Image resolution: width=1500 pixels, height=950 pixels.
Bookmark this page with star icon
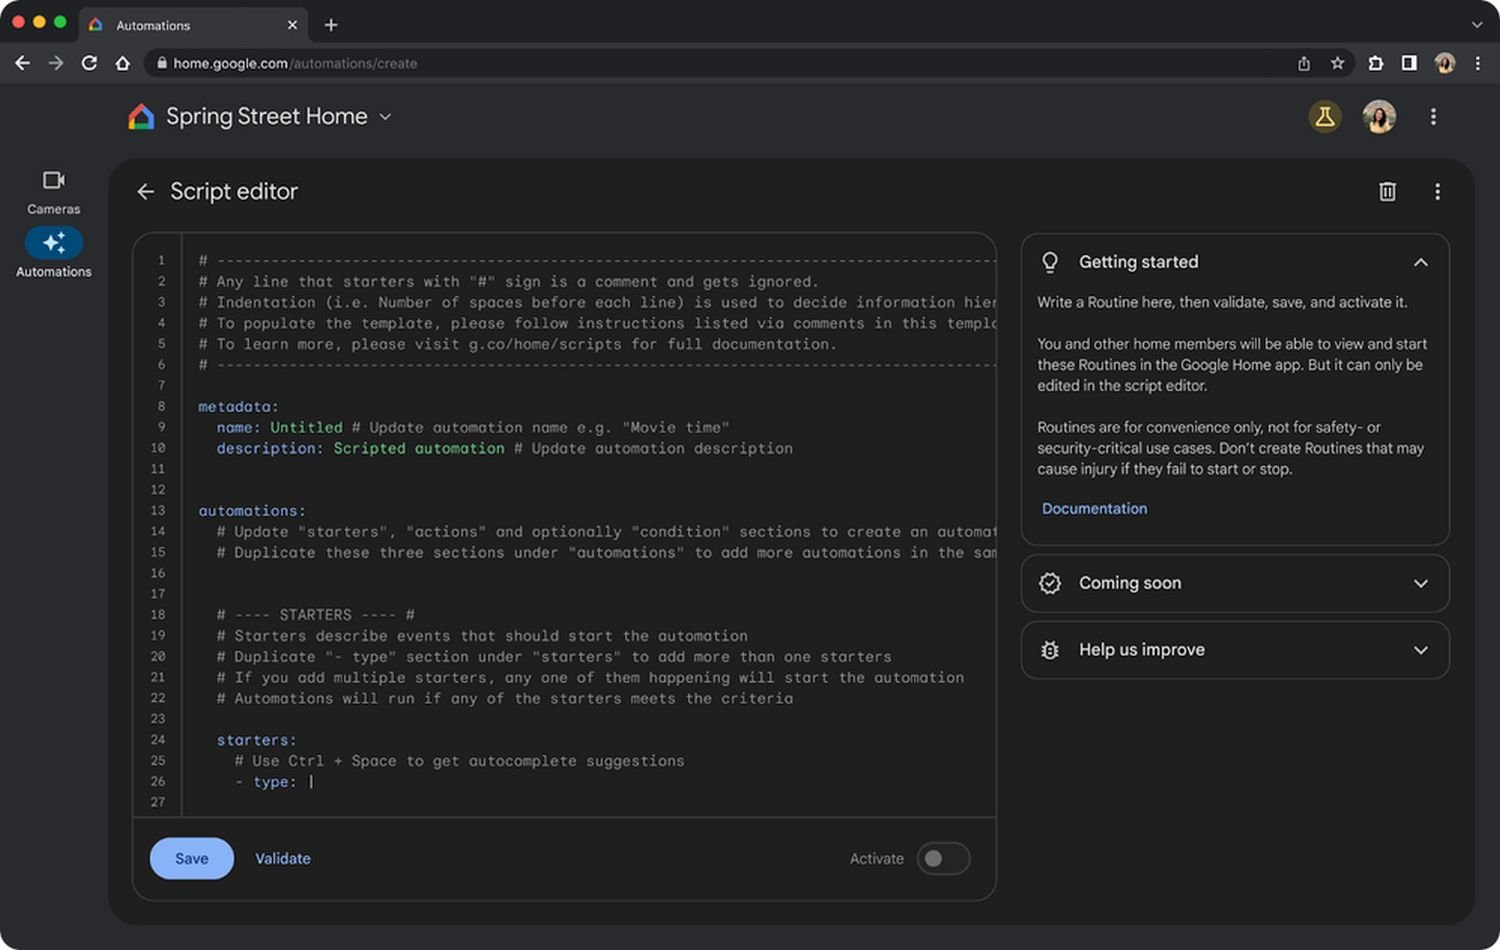[x=1337, y=63]
